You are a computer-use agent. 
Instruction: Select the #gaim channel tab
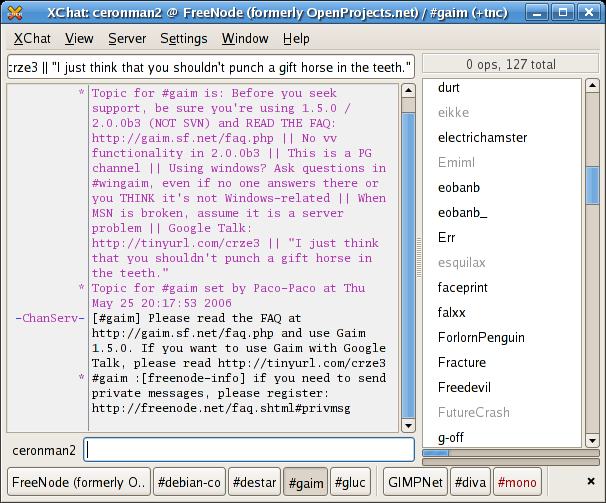tap(305, 482)
